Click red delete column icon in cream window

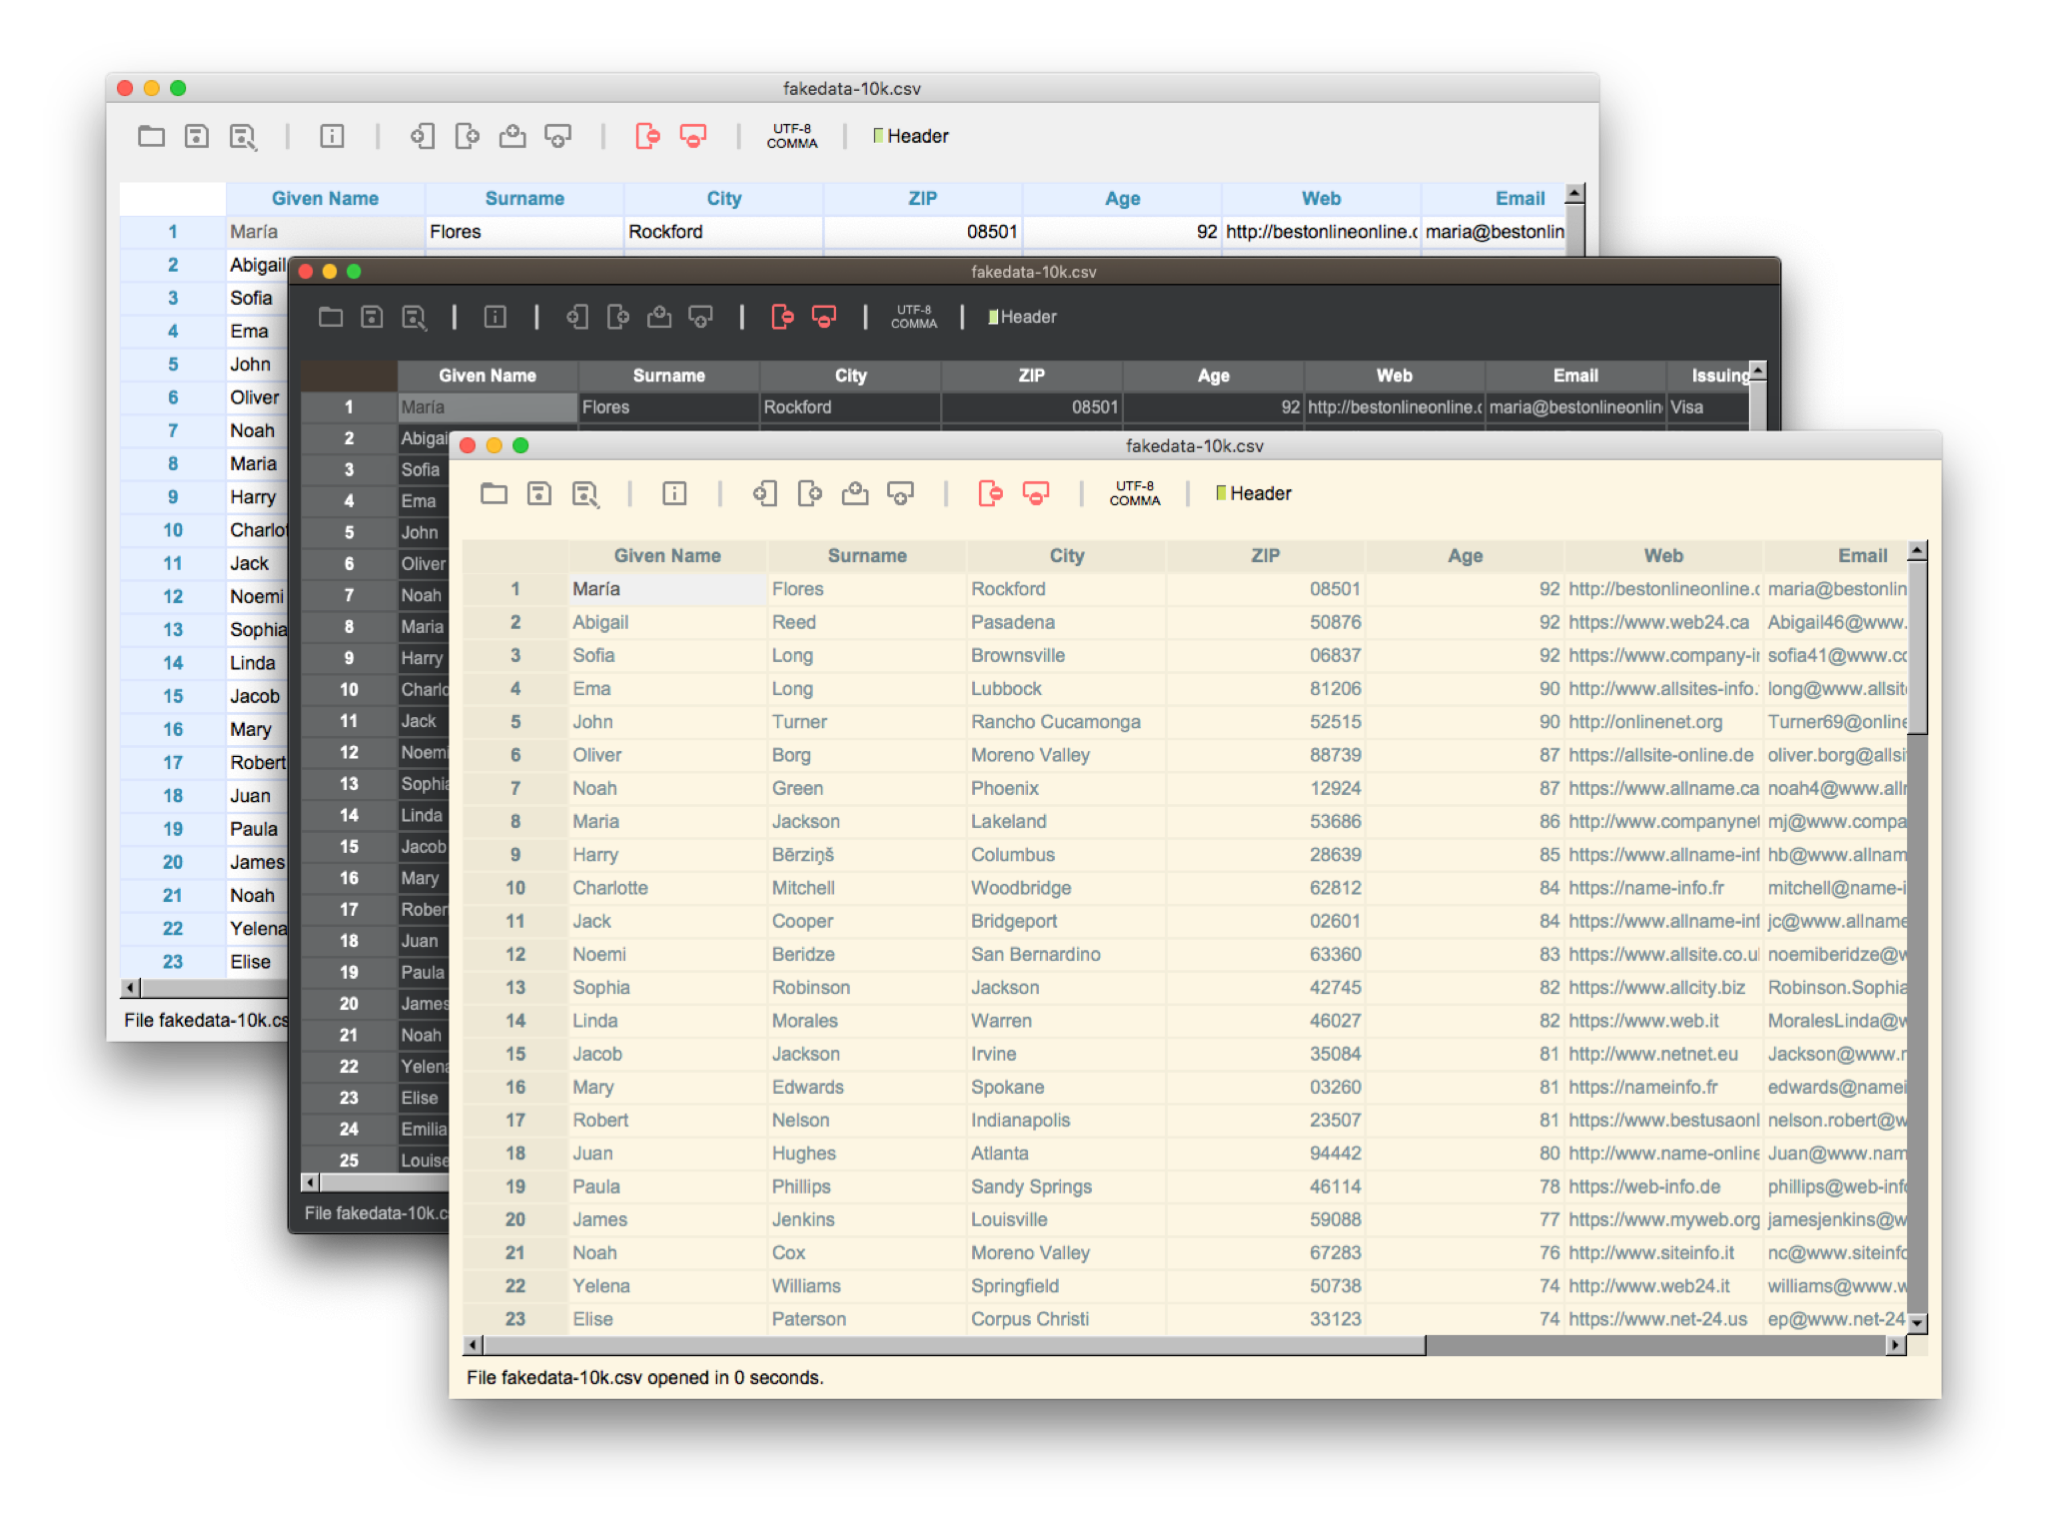[990, 493]
